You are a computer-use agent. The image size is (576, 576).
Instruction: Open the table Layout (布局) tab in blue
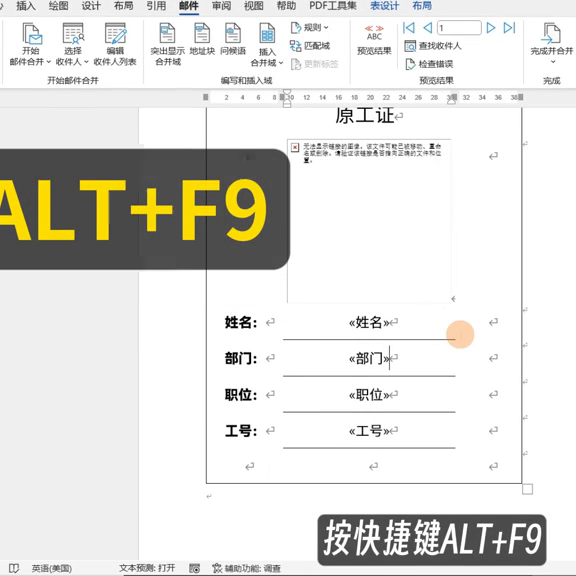click(422, 6)
